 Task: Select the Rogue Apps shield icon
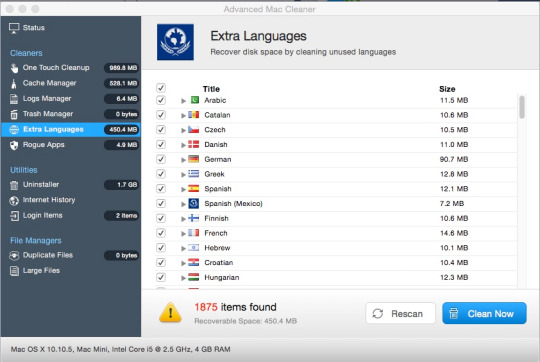coord(14,145)
